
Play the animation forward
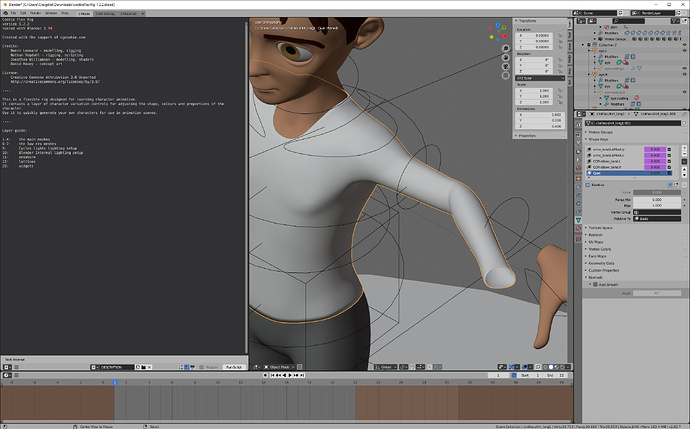click(290, 375)
